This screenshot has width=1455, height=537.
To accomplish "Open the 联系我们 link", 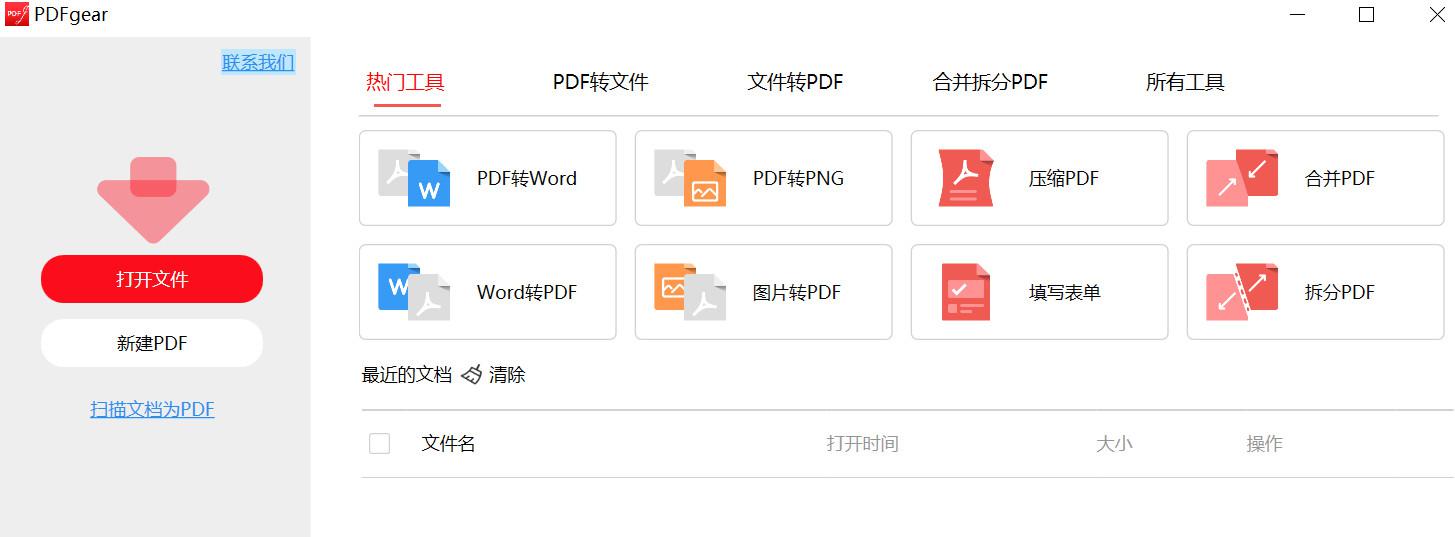I will click(x=258, y=62).
